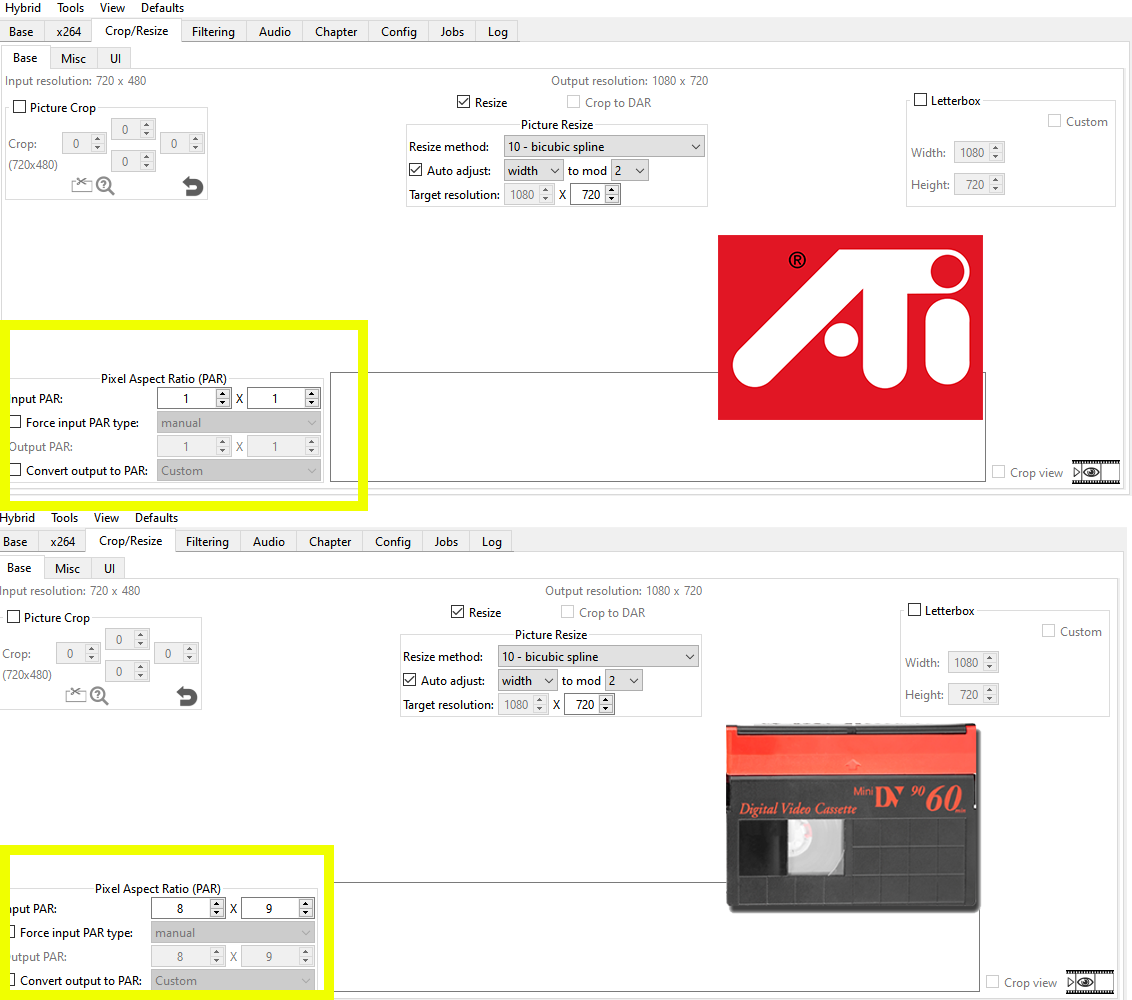Screen dimensions: 1132x1000
Task: Open Hybrid menu in upper window
Action: [x=23, y=8]
